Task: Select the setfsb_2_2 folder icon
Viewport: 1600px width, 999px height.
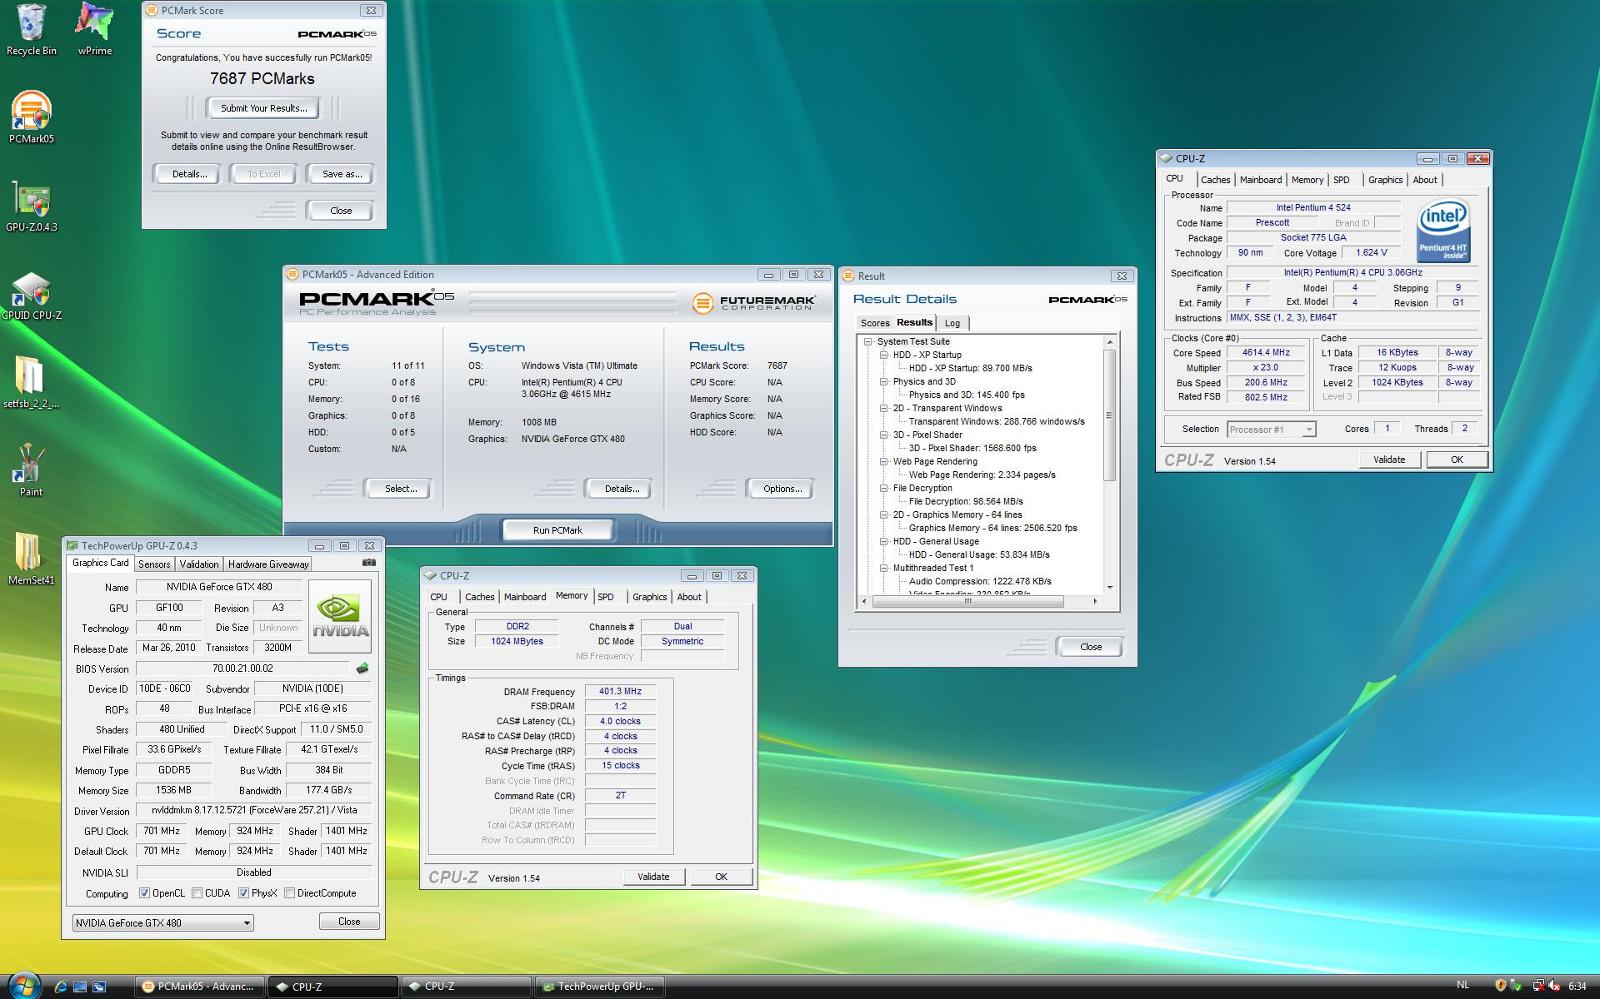Action: [31, 383]
